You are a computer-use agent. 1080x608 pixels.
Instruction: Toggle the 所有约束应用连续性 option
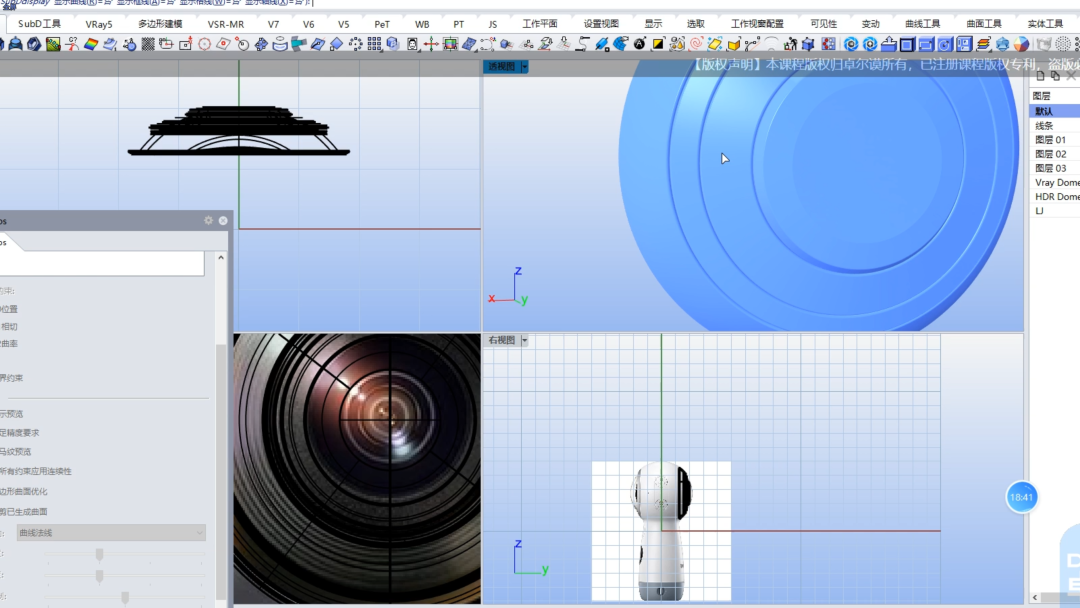(36, 472)
